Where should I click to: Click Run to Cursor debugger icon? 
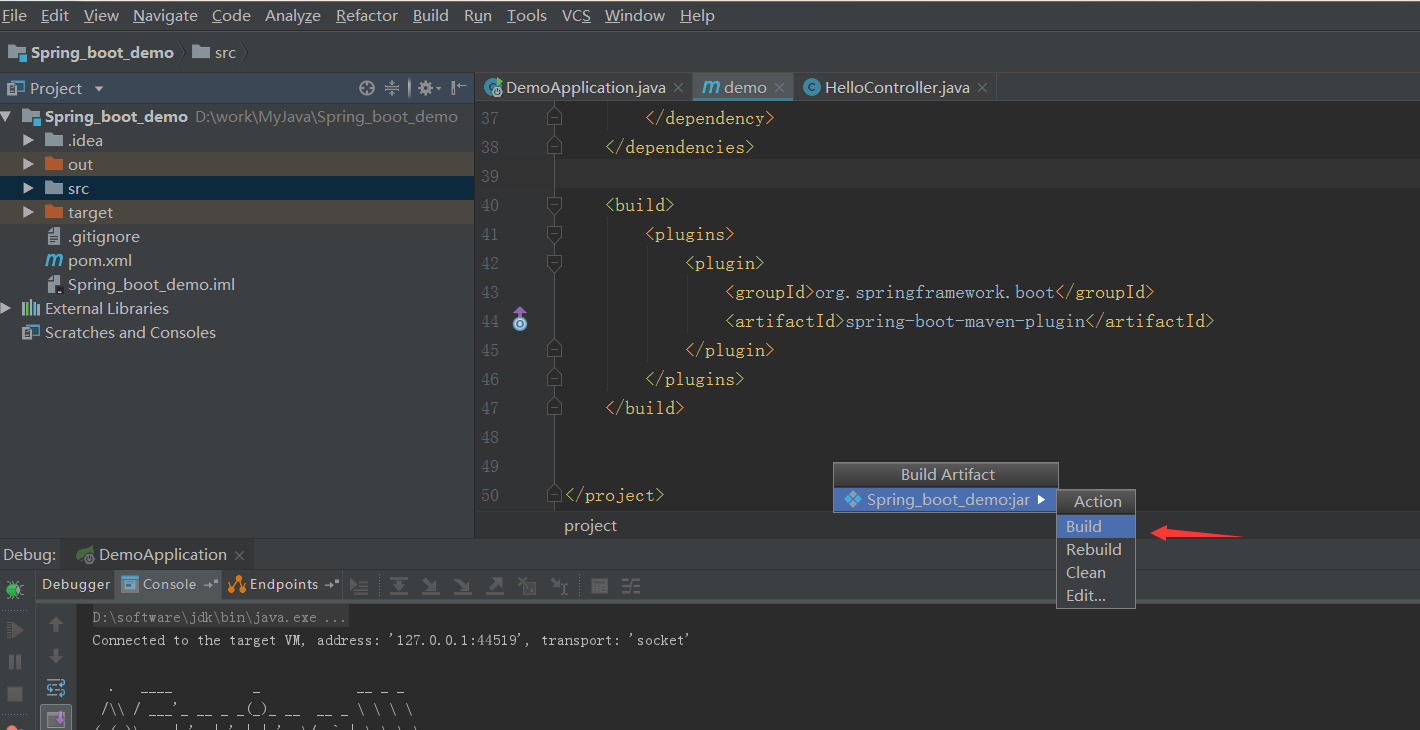[x=560, y=586]
